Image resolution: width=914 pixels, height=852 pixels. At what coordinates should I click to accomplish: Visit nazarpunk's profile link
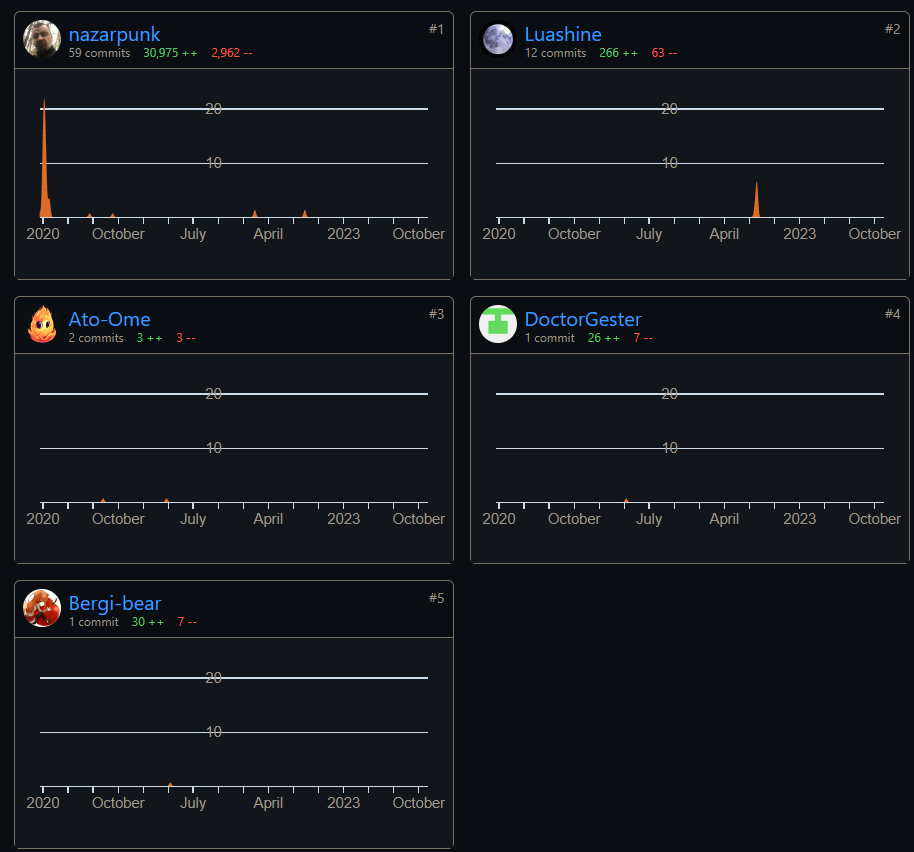point(114,34)
